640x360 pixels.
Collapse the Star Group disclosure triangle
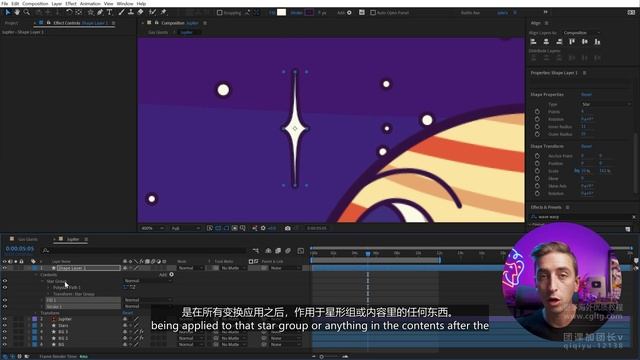point(42,281)
